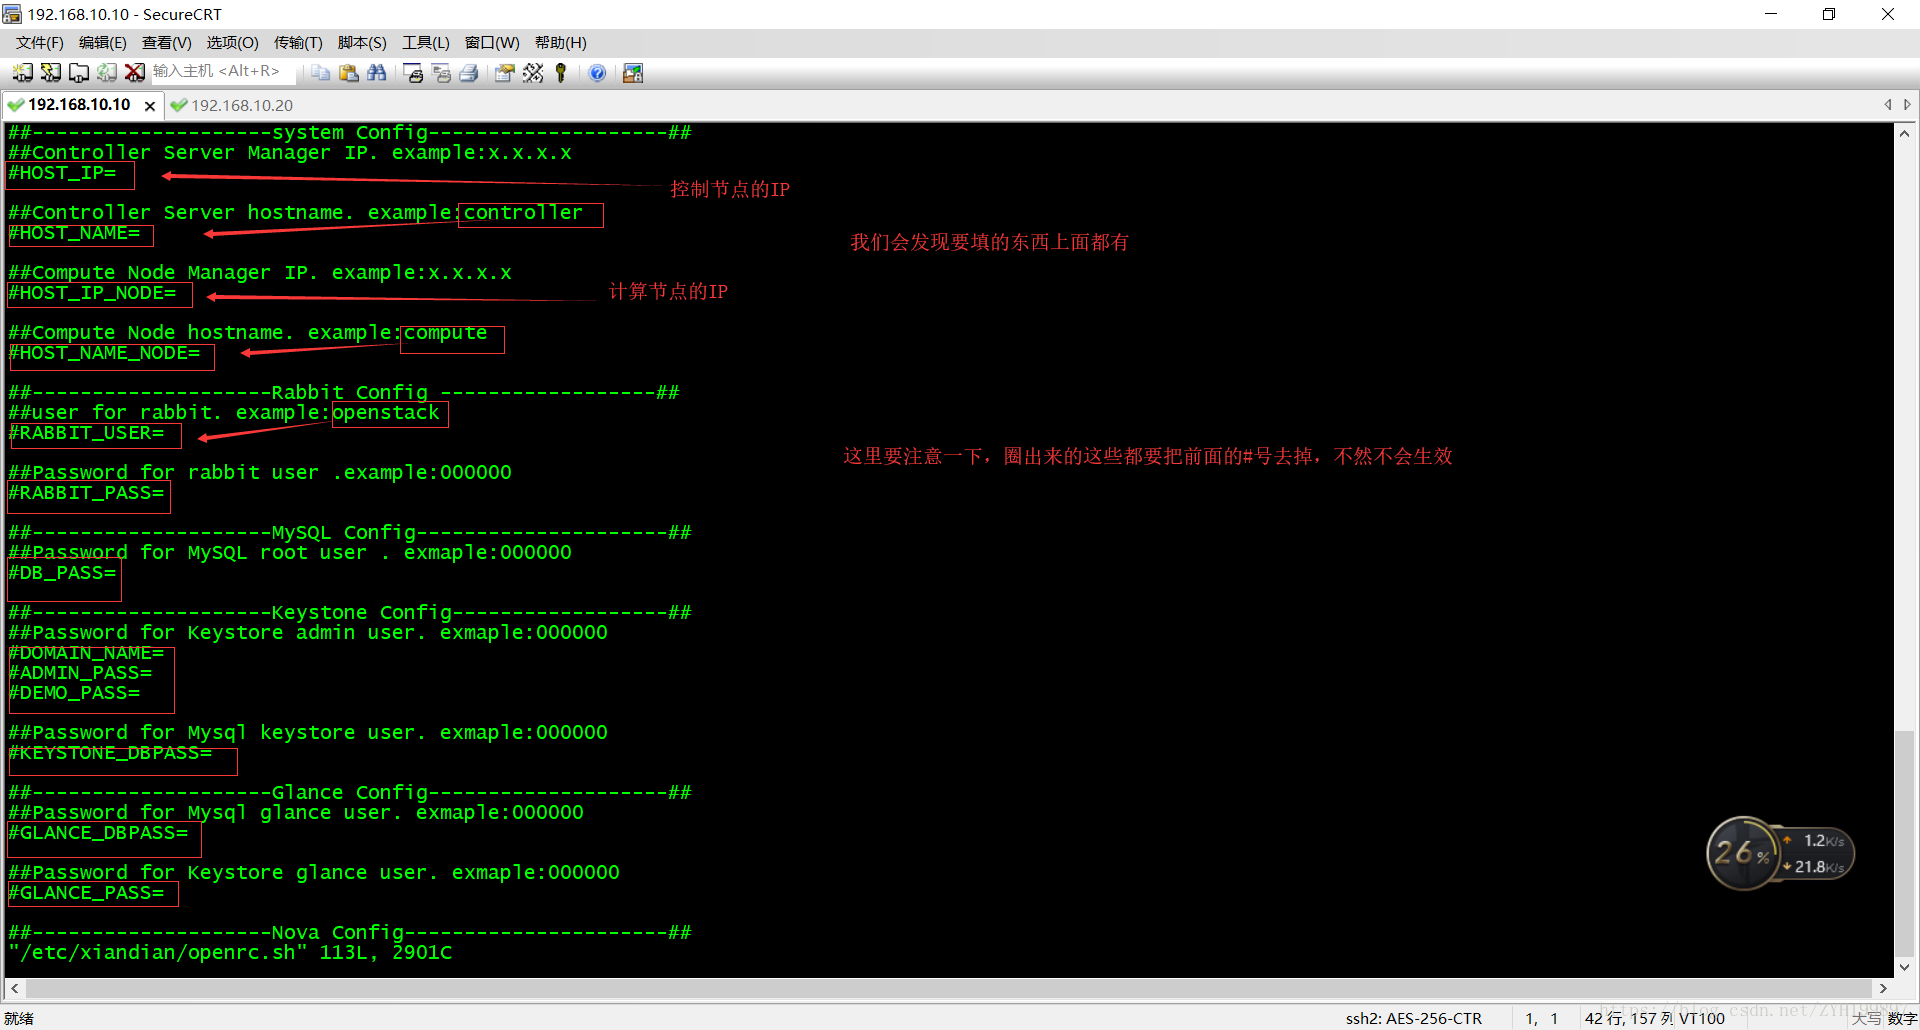This screenshot has width=1920, height=1030.
Task: Click vertical scrollbar down arrow
Action: pyautogui.click(x=1905, y=967)
